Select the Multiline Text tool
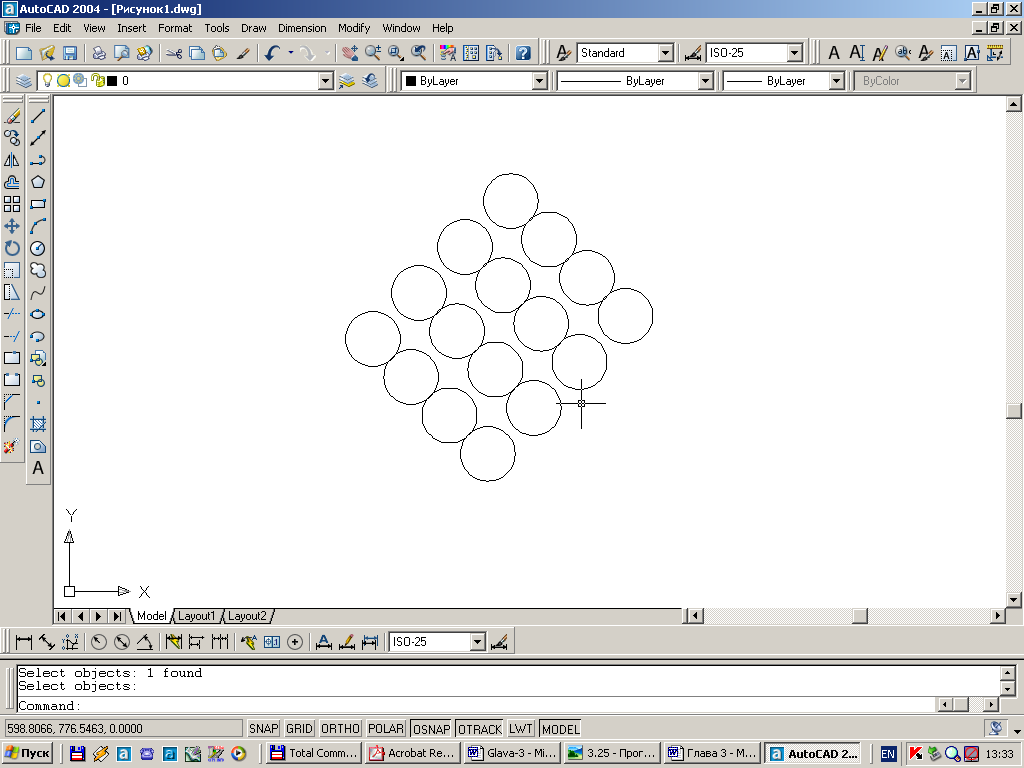Viewport: 1024px width, 768px height. (38, 468)
